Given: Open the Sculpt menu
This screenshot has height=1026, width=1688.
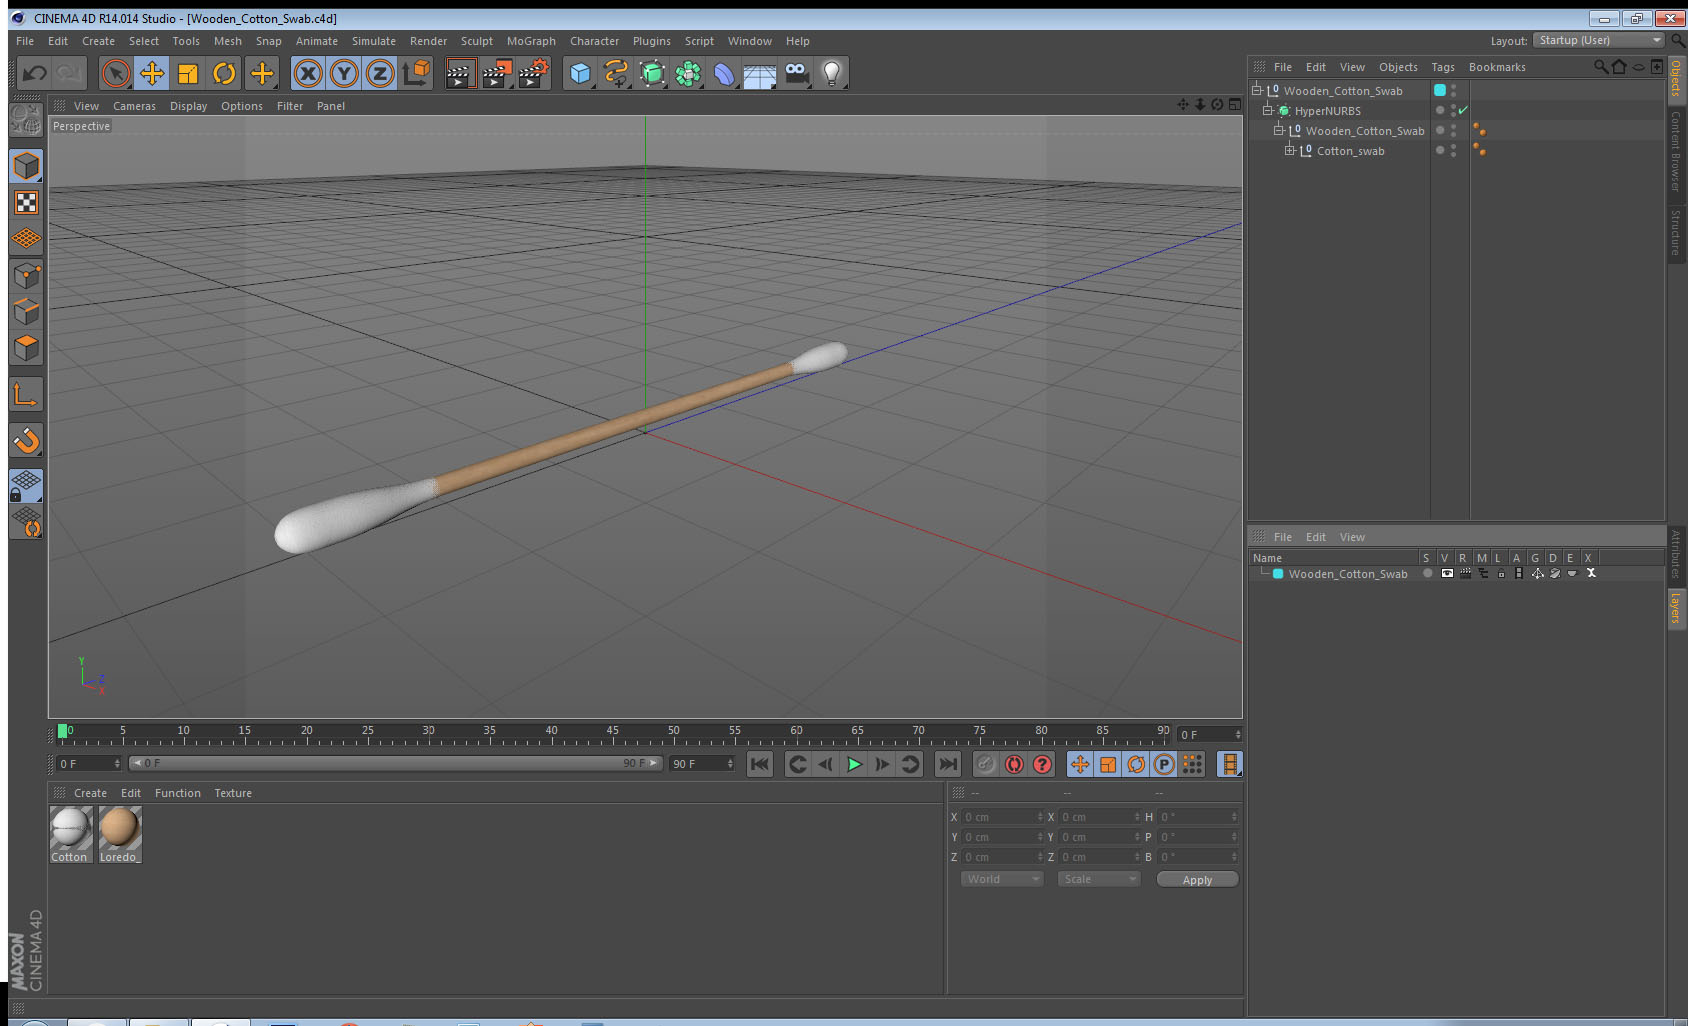Looking at the screenshot, I should 477,41.
